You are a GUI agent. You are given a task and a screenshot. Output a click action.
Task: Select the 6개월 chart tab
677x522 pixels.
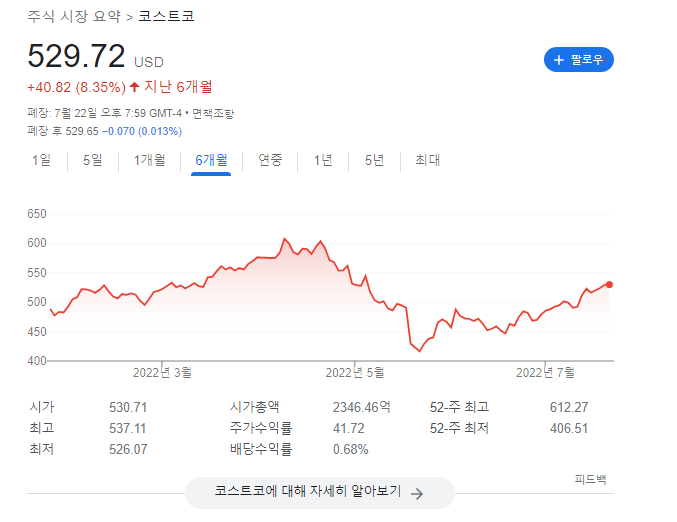click(211, 160)
